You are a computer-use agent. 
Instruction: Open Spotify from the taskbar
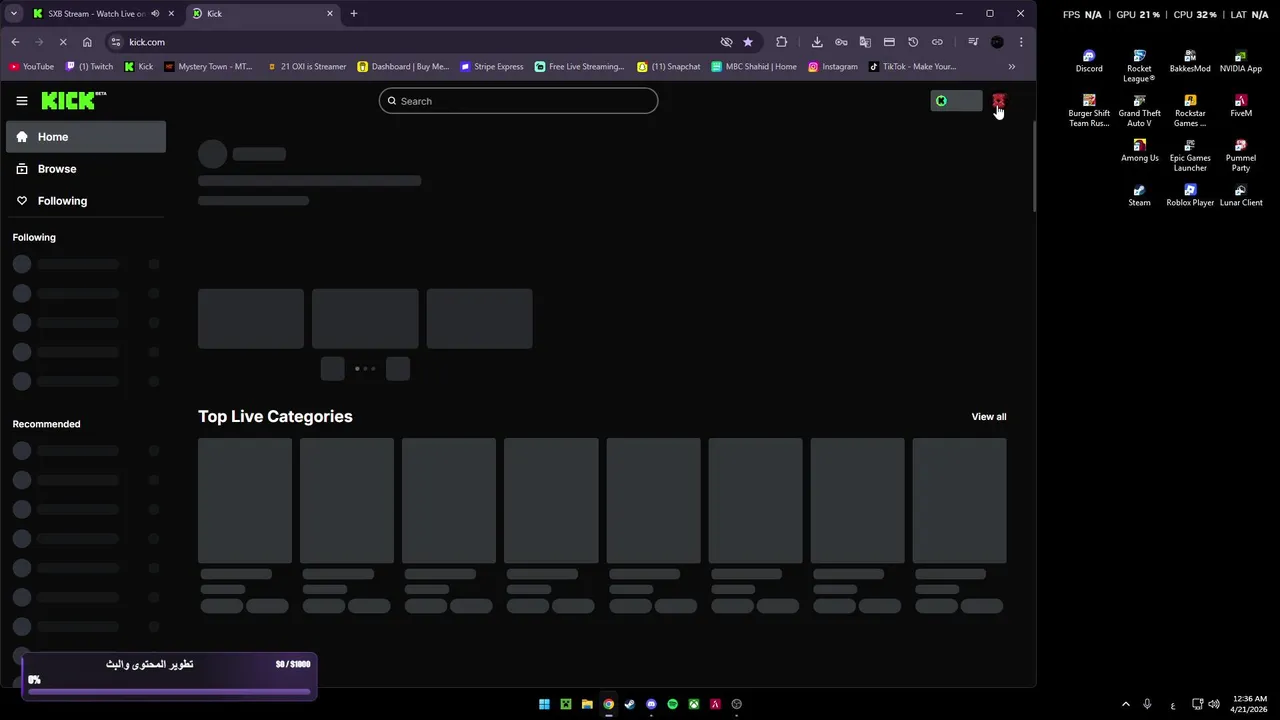click(x=672, y=704)
